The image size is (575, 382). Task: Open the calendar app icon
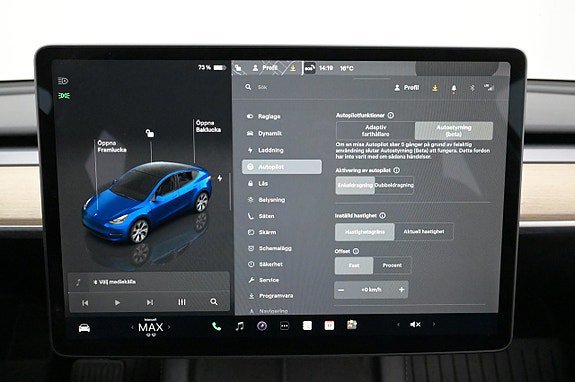coord(329,325)
